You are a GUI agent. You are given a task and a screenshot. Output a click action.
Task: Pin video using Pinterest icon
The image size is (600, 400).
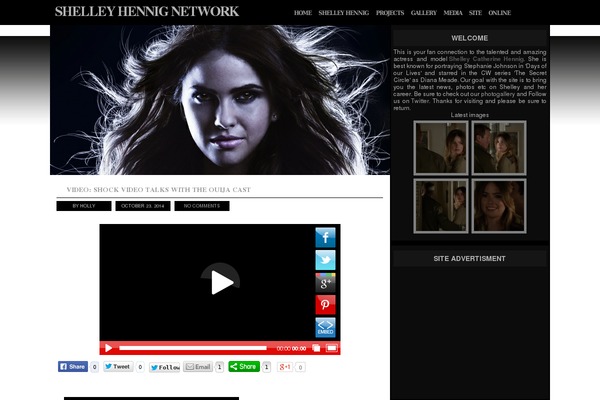click(x=325, y=305)
